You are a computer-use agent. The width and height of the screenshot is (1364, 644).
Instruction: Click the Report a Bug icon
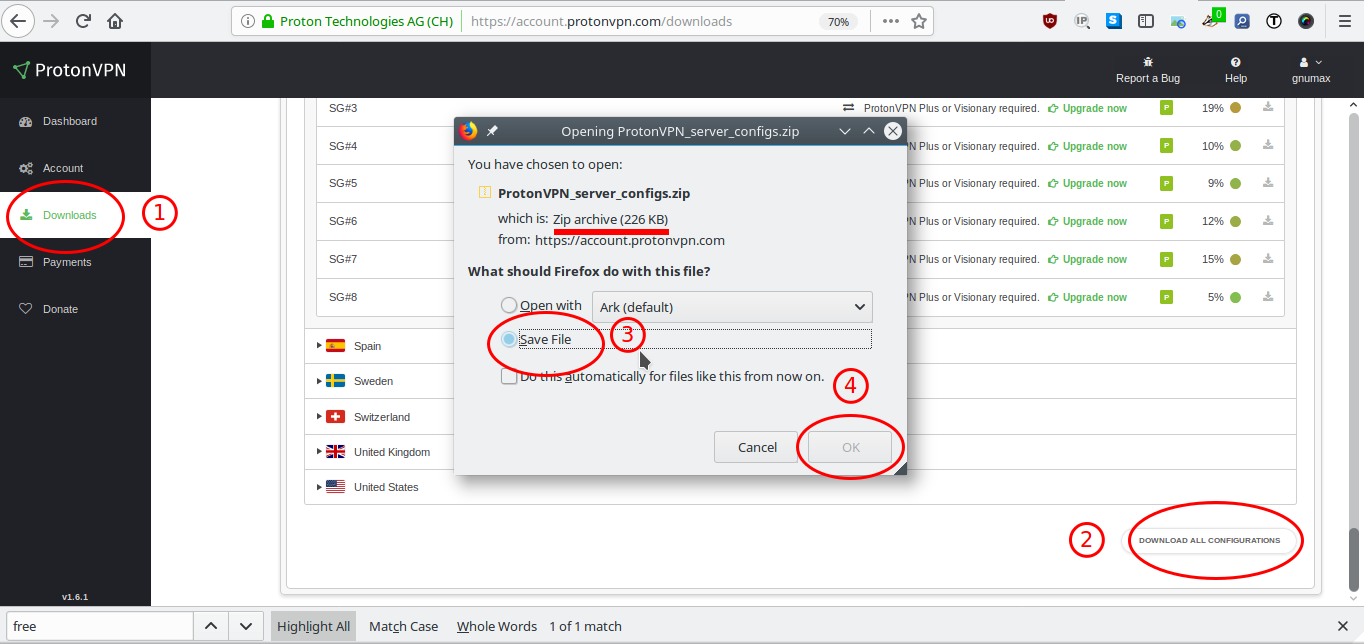coord(1148,62)
